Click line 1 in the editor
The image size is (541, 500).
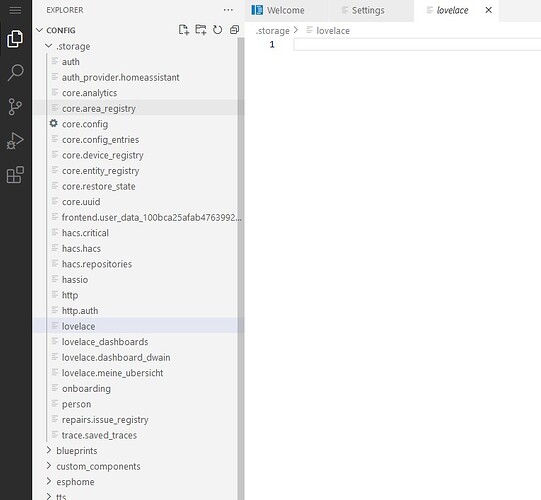417,45
